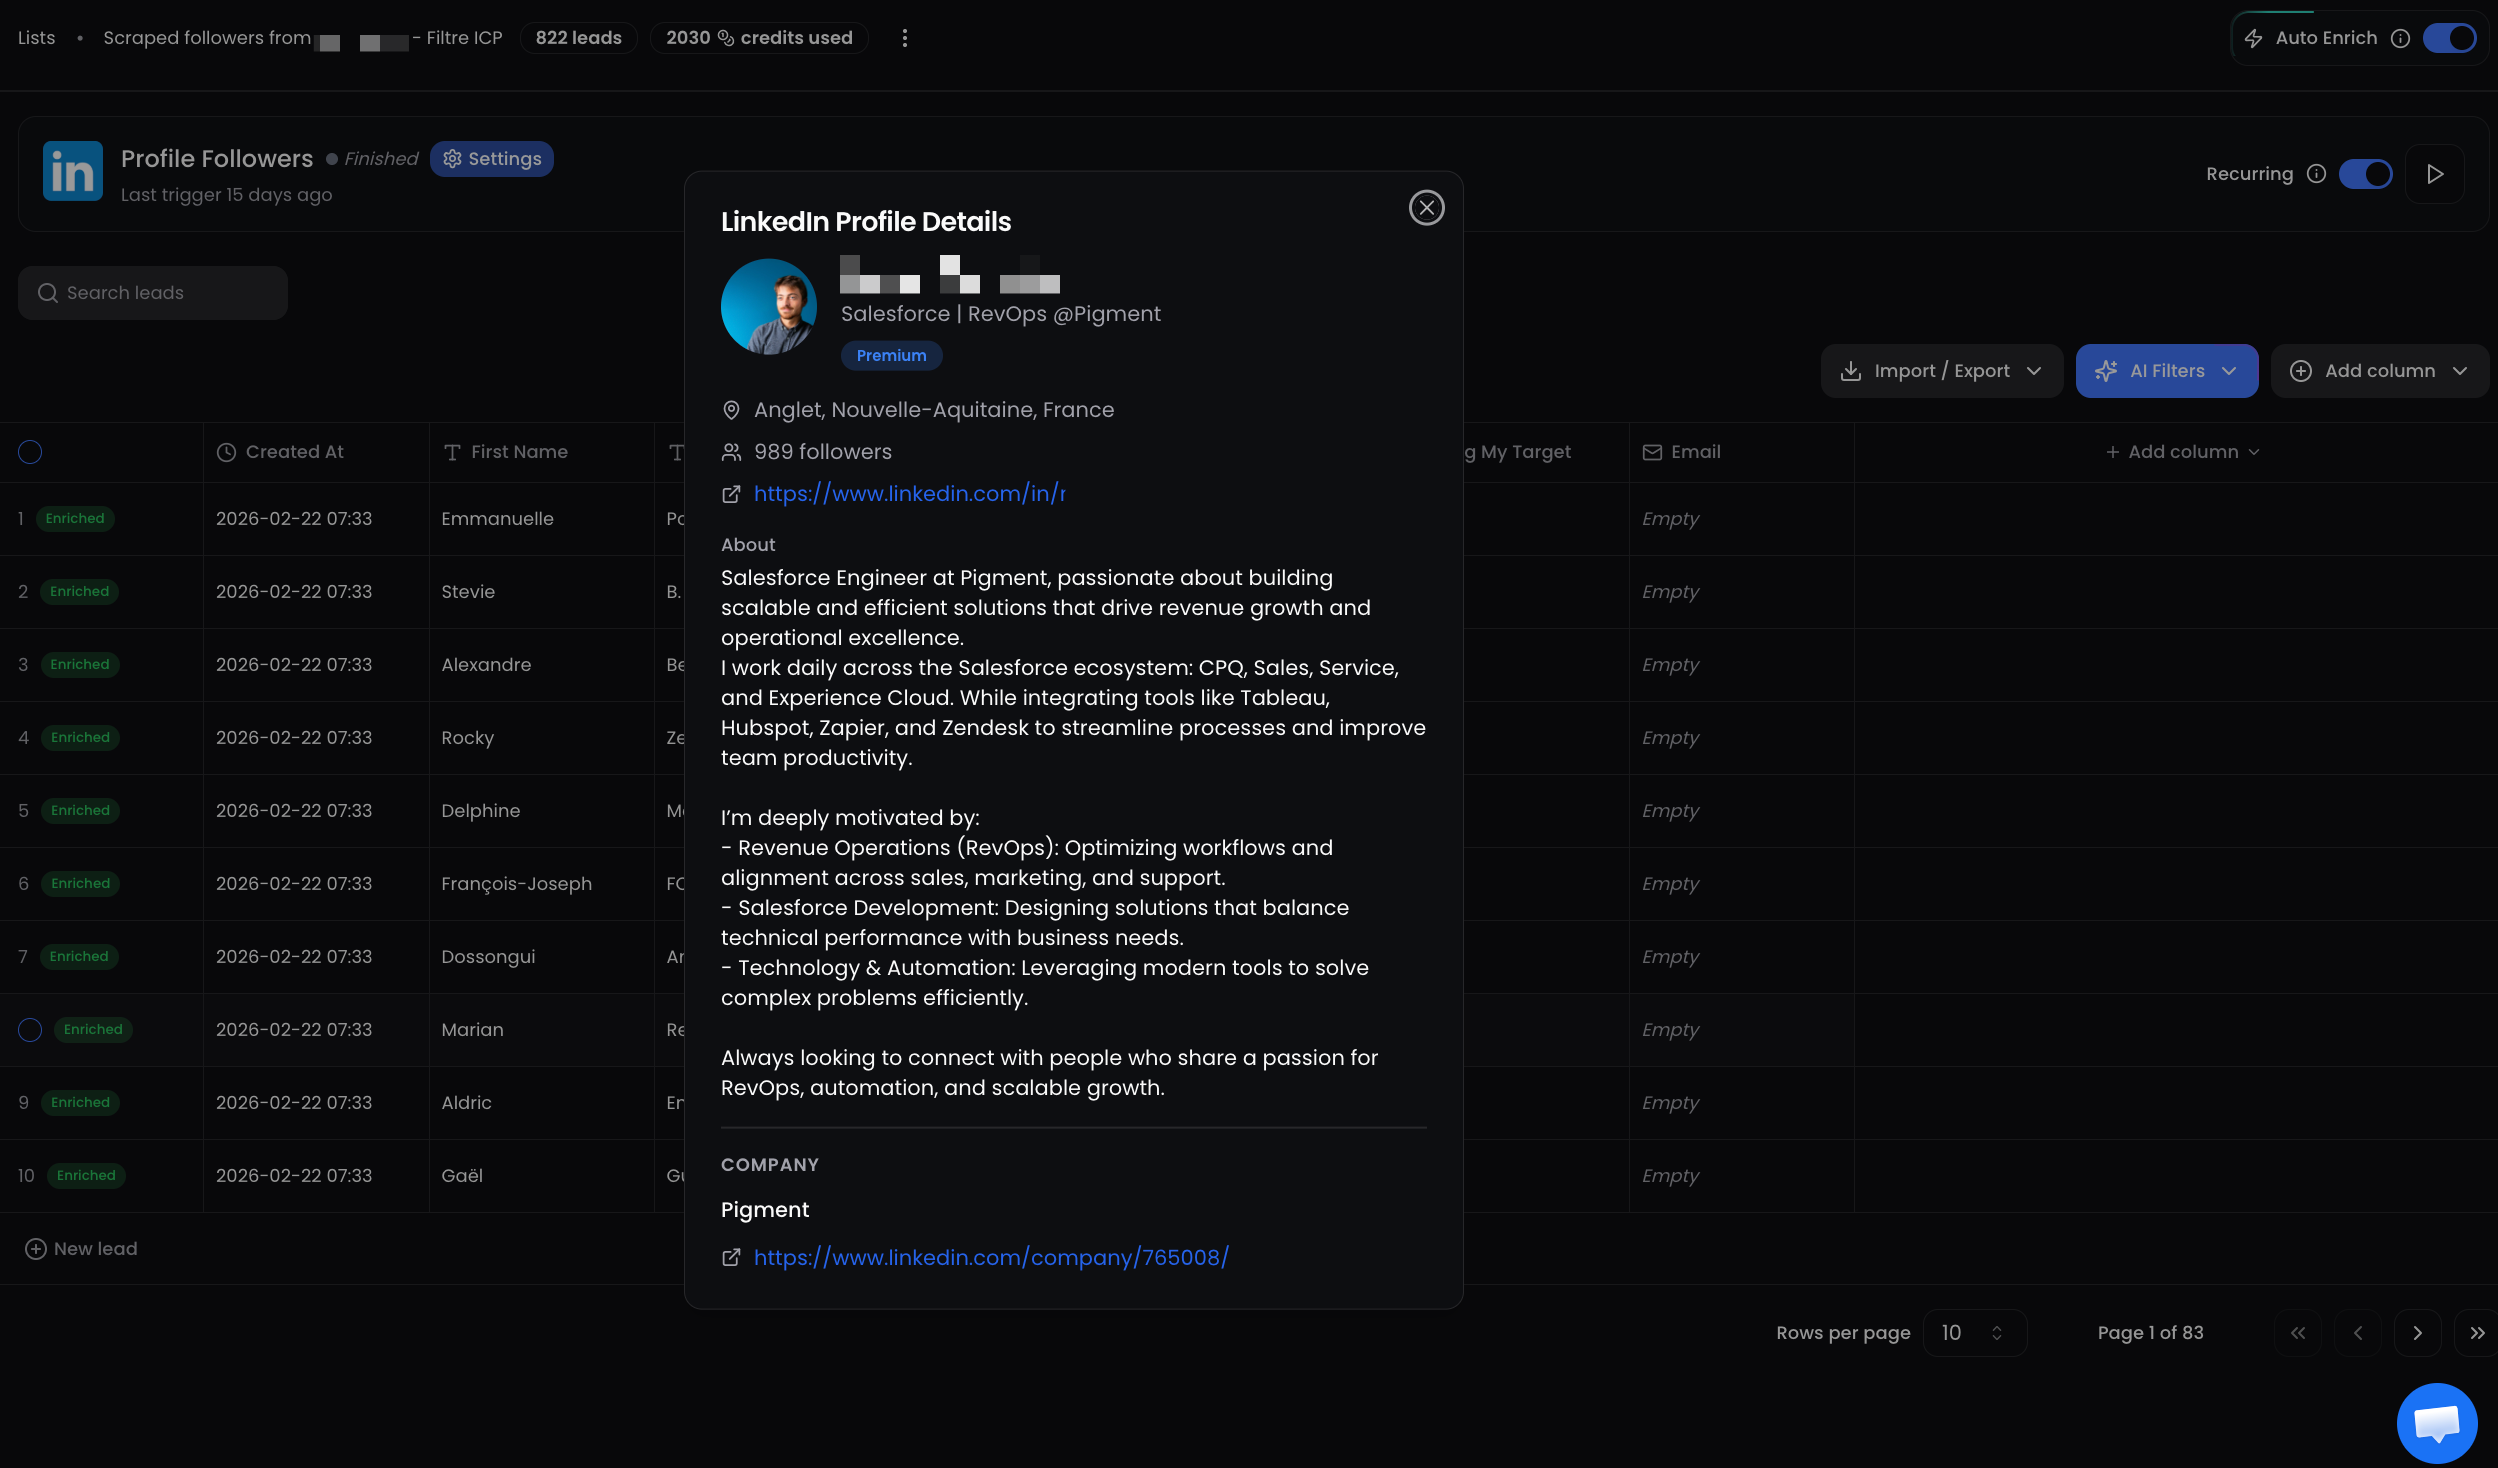Expand the Import / Export dropdown
The image size is (2498, 1468).
click(1941, 371)
